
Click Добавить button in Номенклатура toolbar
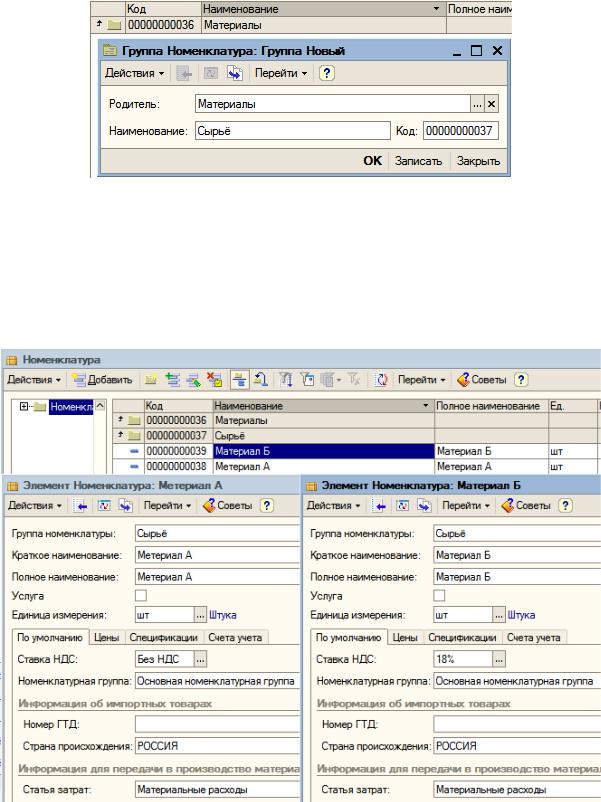pyautogui.click(x=102, y=380)
